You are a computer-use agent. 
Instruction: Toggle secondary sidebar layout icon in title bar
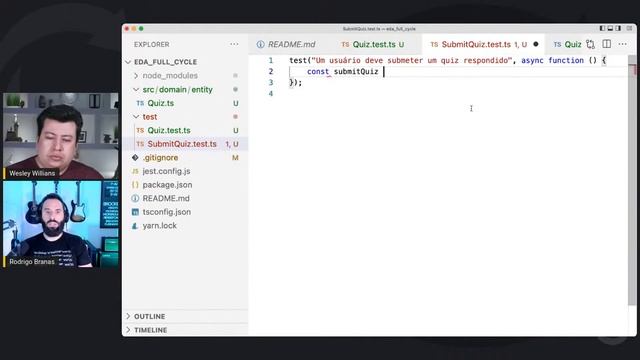pos(618,29)
